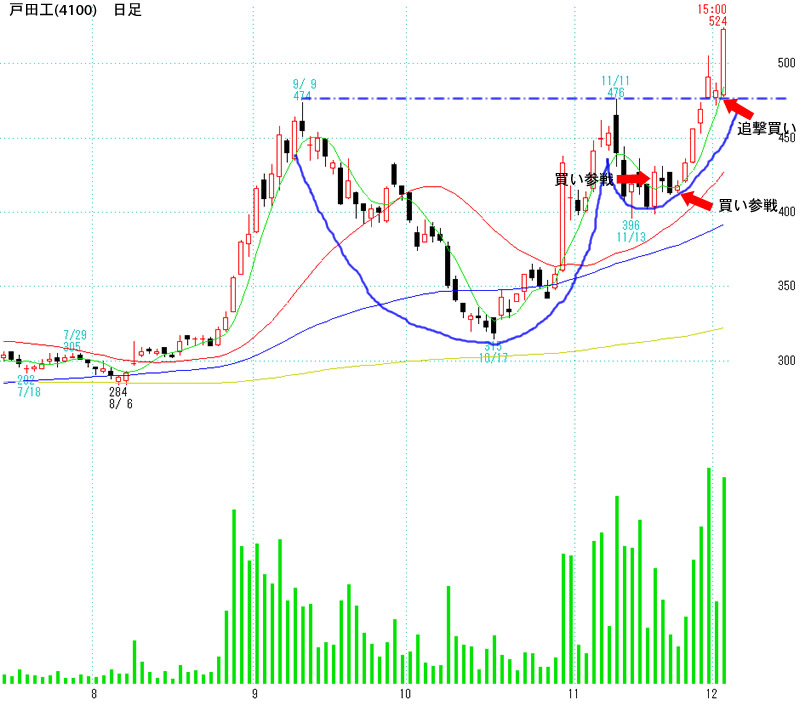
Task: Select the 8/ 6 date label
Action: click(120, 404)
